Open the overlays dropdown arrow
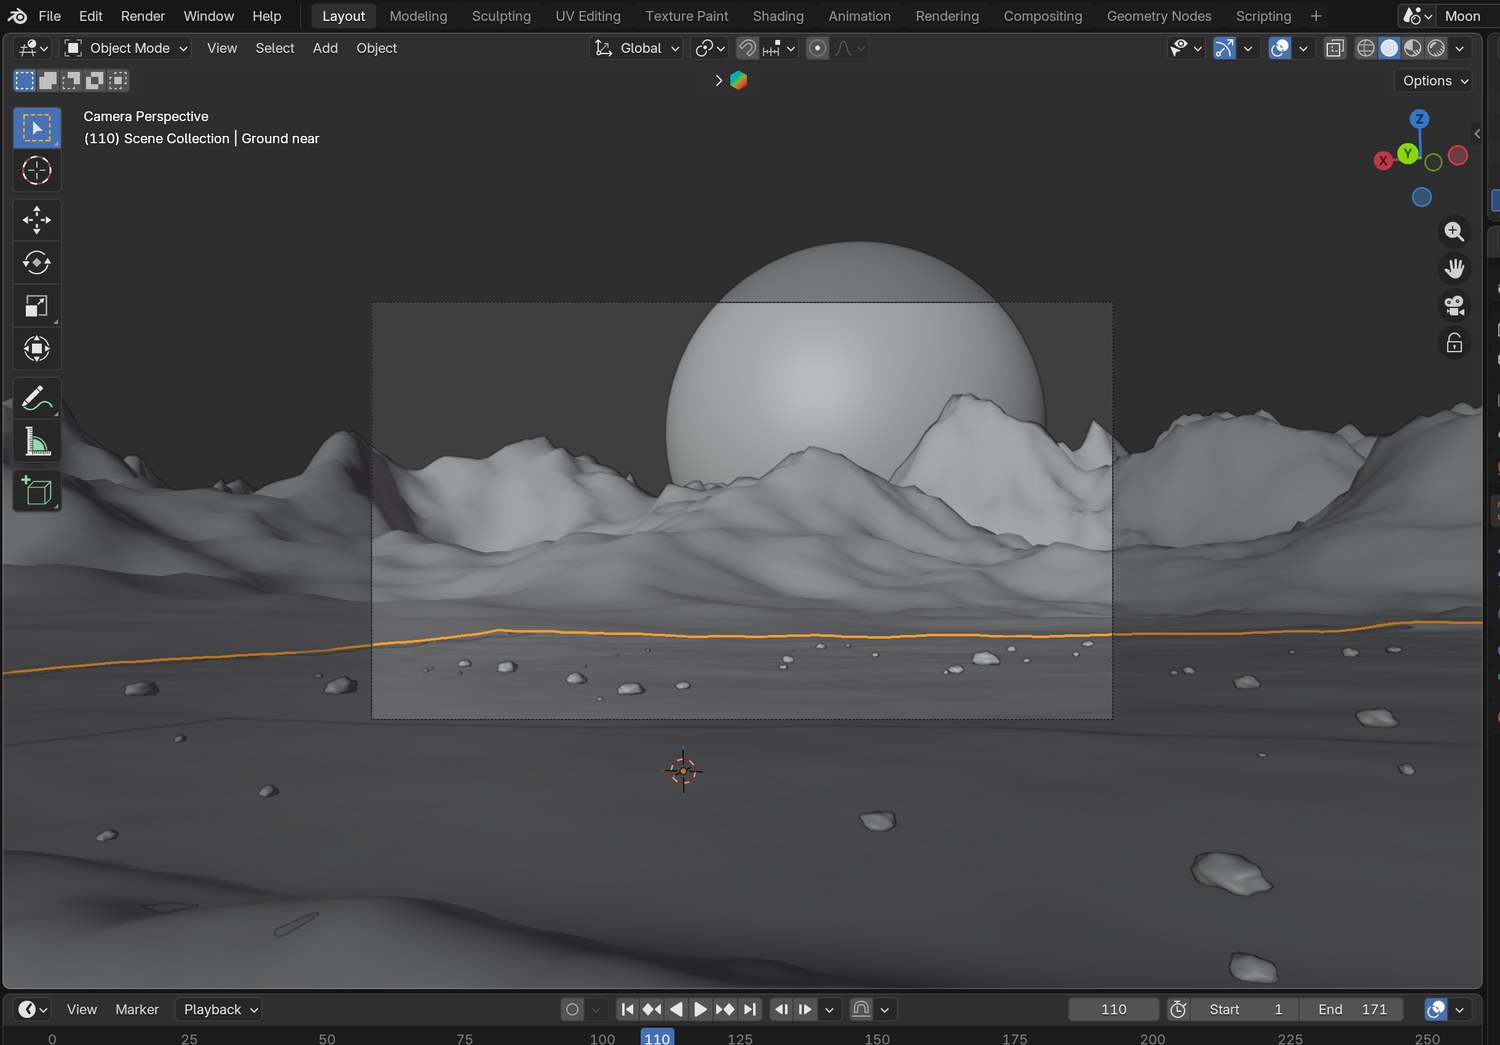This screenshot has width=1500, height=1045. point(1303,48)
